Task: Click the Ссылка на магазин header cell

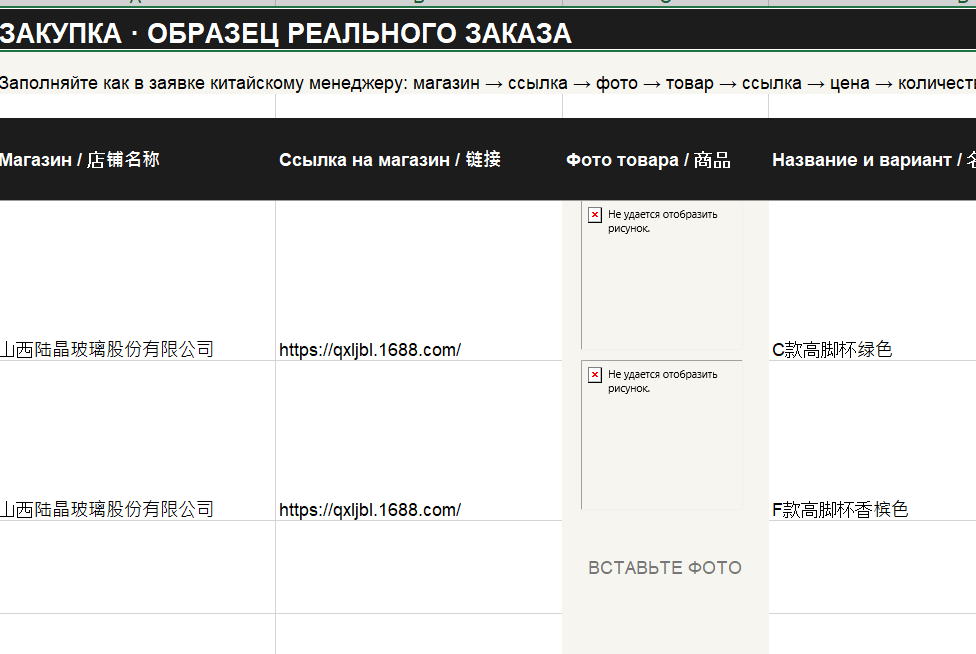Action: tap(419, 159)
